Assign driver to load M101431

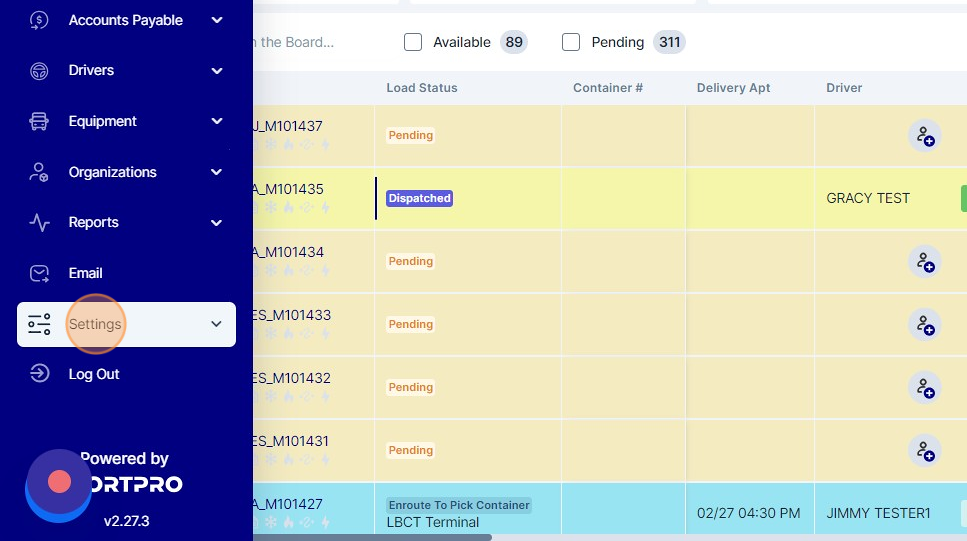pyautogui.click(x=924, y=450)
